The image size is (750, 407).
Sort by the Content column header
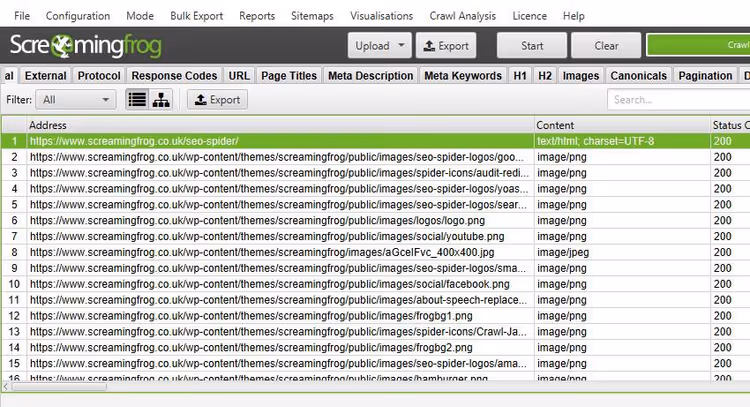point(622,125)
